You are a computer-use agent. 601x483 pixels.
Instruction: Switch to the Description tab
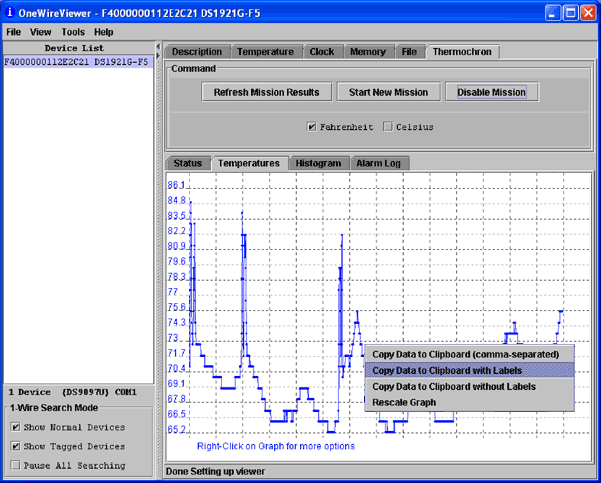[197, 52]
